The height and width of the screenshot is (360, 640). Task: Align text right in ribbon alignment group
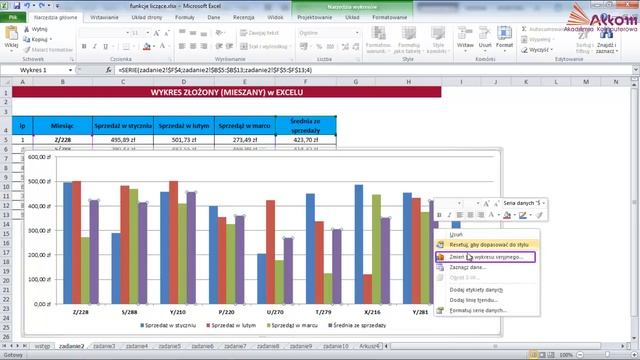click(204, 47)
